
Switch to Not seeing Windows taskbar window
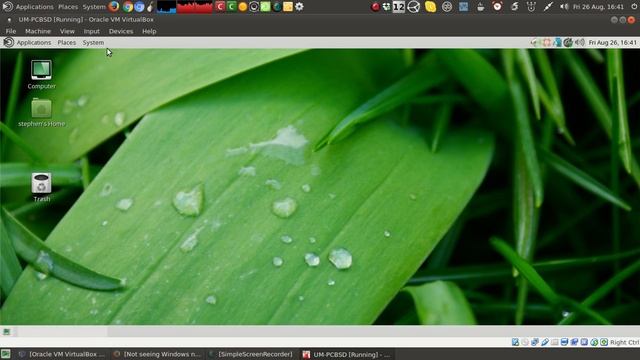pyautogui.click(x=157, y=354)
